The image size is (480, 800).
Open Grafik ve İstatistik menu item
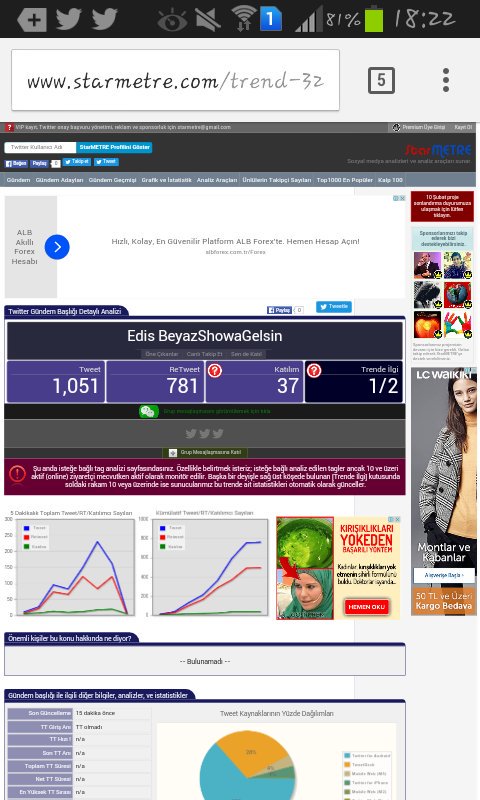pos(166,180)
